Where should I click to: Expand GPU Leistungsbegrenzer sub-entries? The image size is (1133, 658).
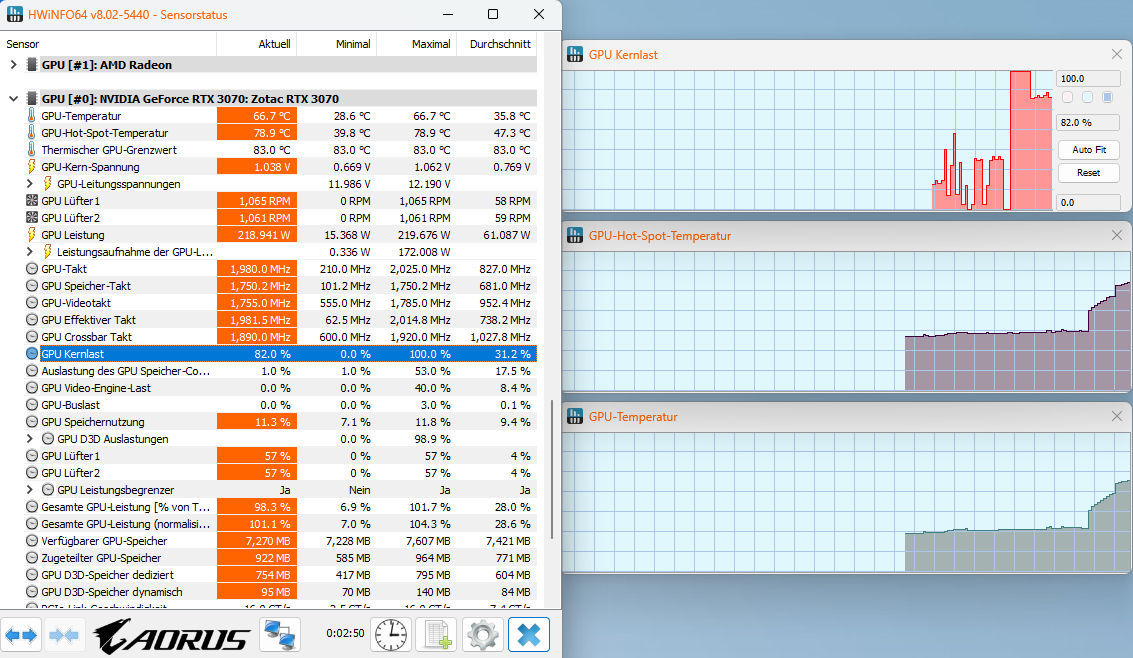pos(30,490)
